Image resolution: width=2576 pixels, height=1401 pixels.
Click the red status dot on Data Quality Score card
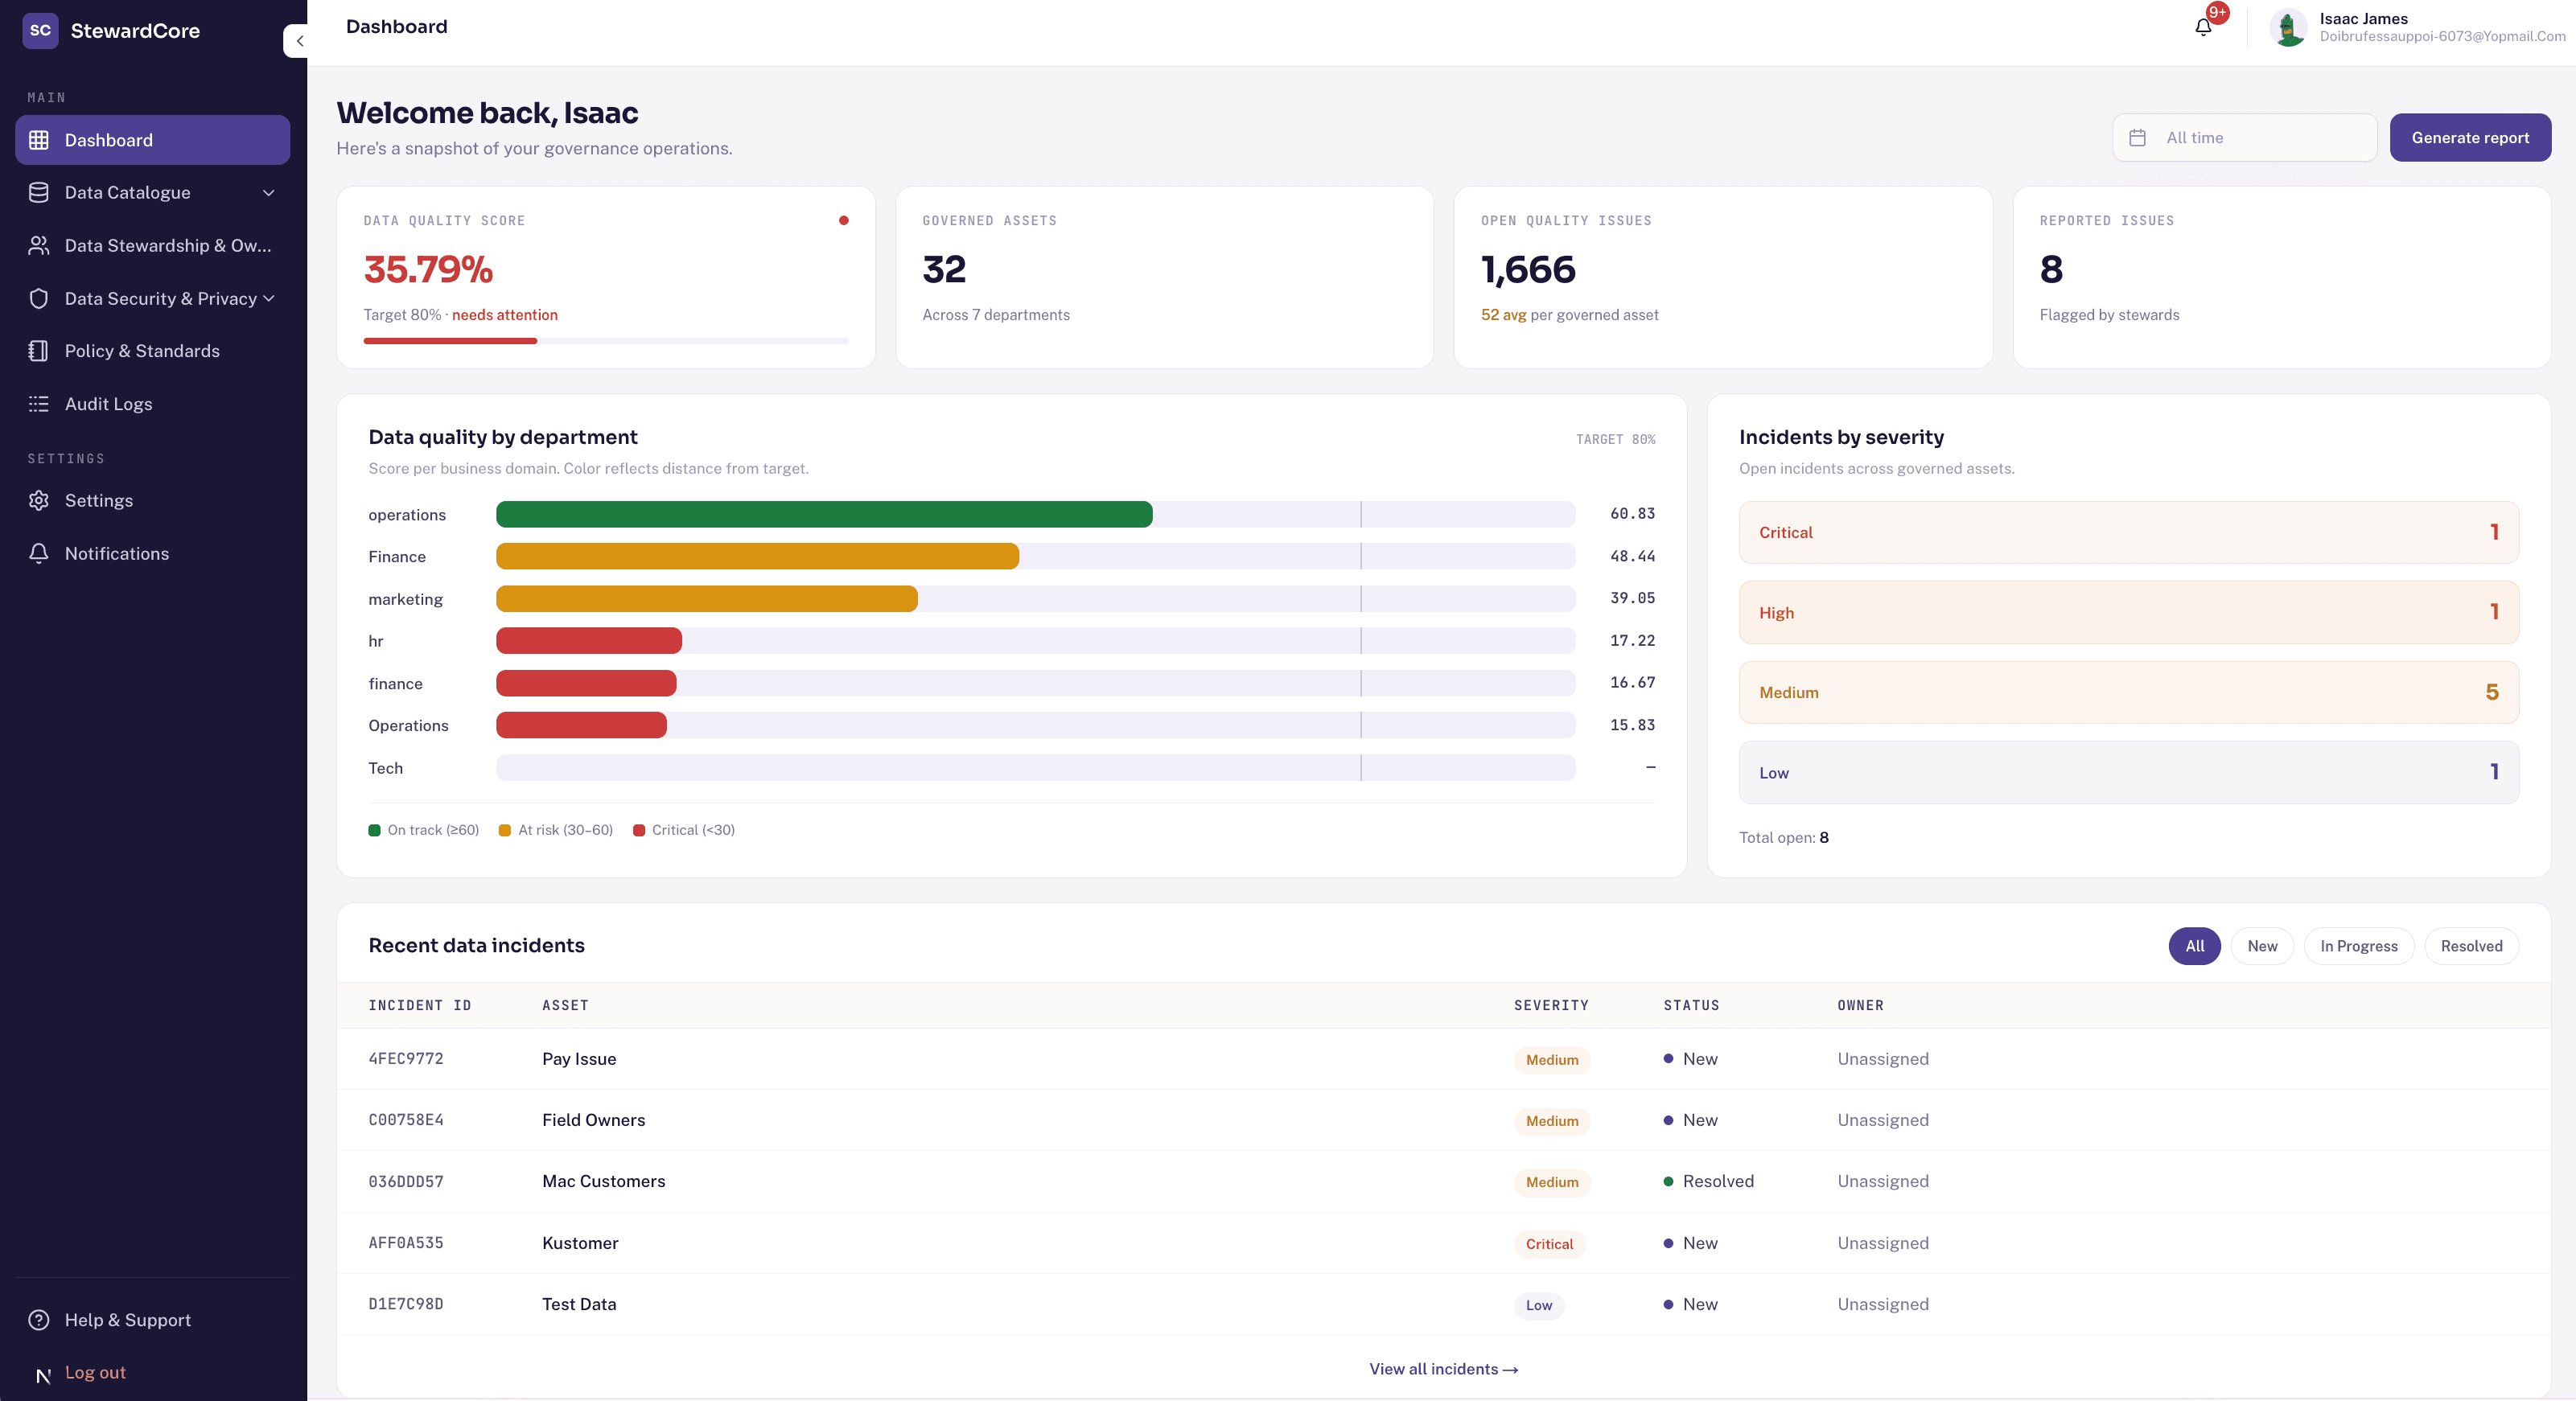[x=844, y=221]
